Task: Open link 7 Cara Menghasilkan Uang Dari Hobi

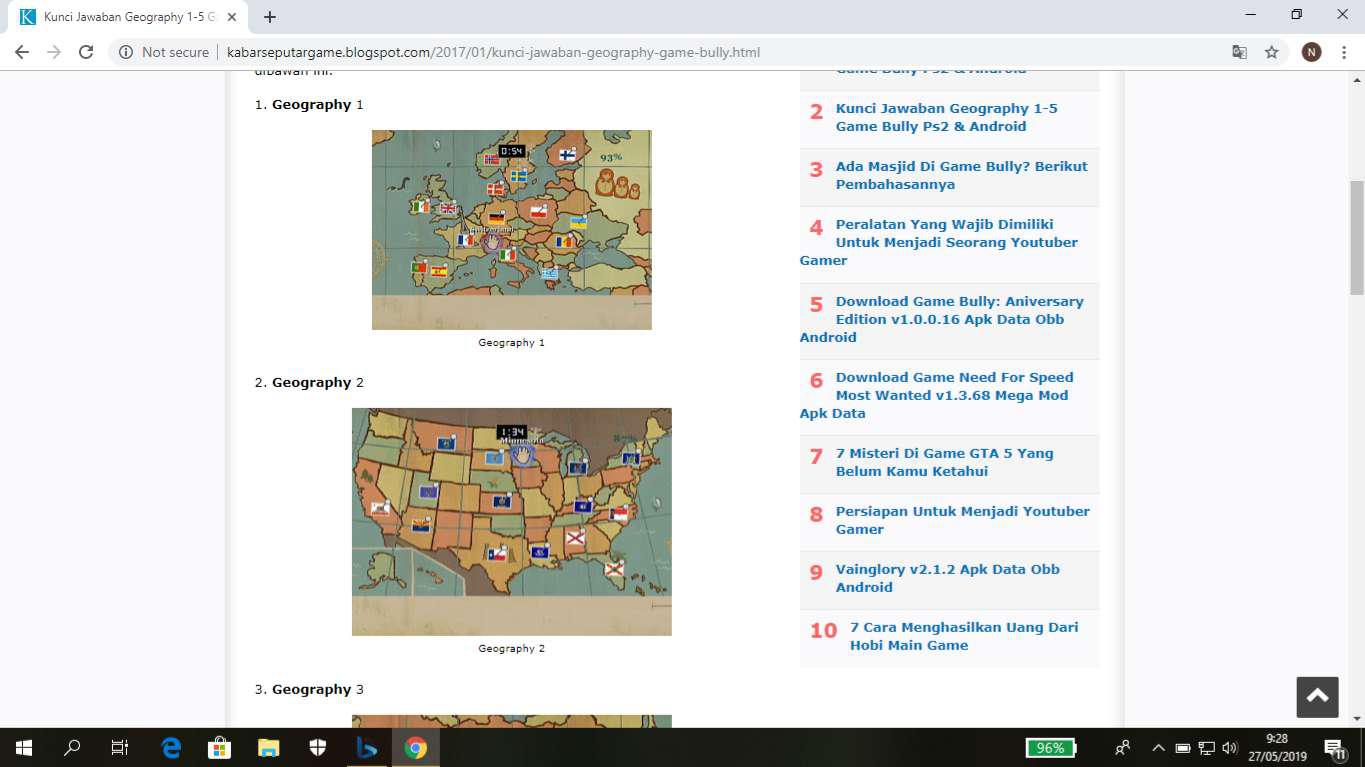Action: pyautogui.click(x=964, y=636)
